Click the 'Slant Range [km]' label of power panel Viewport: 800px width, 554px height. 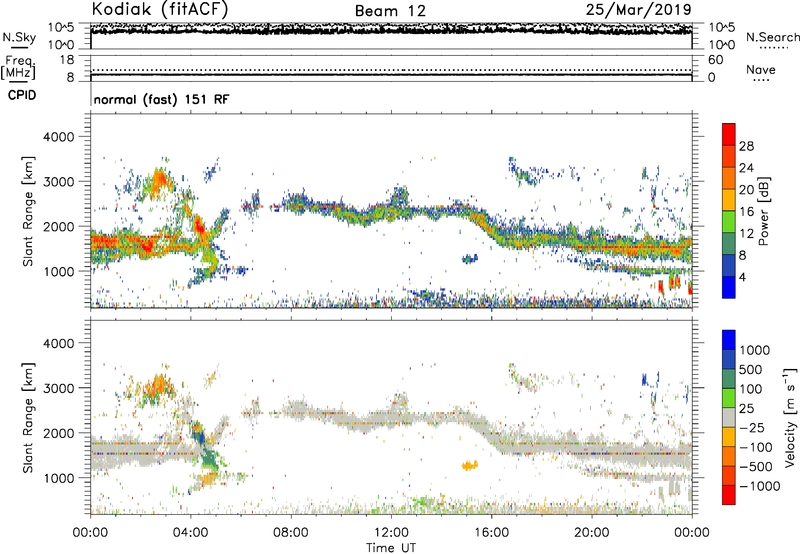[x=28, y=211]
